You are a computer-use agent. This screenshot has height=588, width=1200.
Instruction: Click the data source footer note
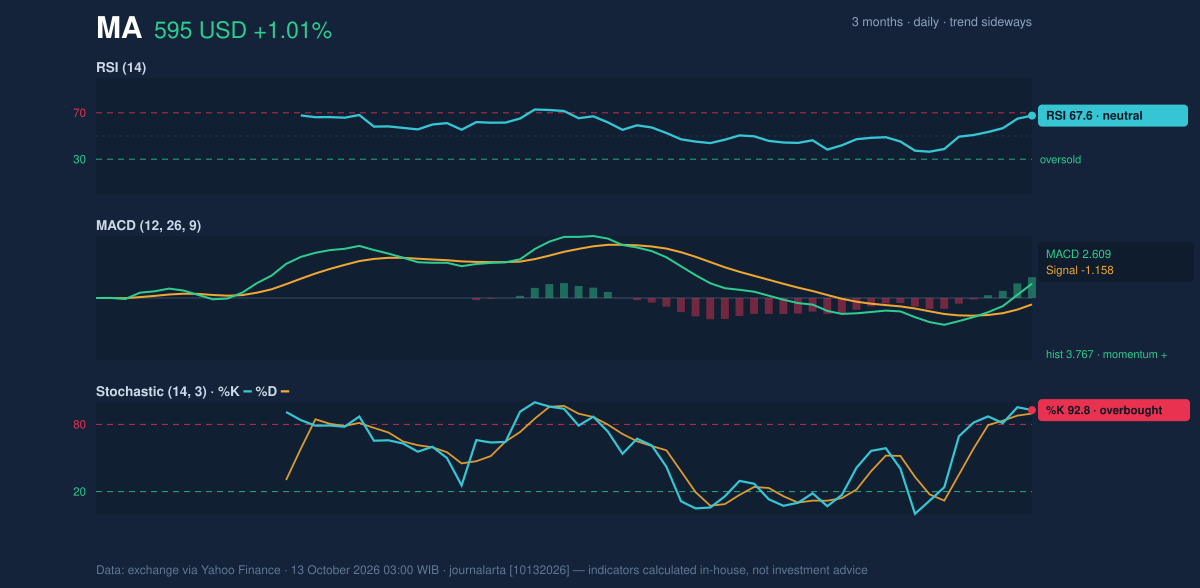(x=482, y=570)
